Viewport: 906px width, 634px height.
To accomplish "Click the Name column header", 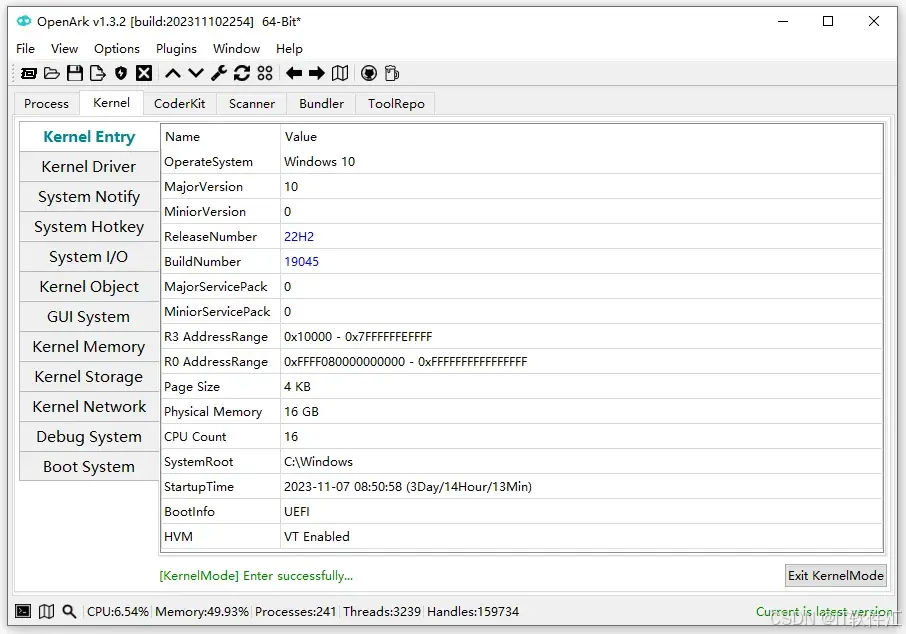I will (x=221, y=136).
